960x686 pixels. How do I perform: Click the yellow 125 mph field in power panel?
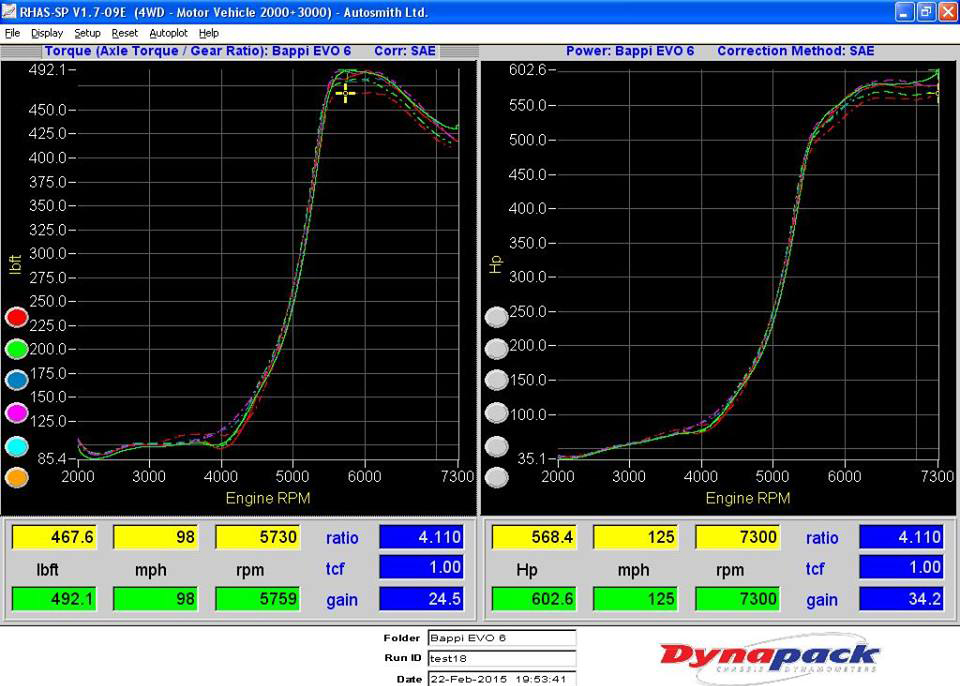(x=636, y=537)
